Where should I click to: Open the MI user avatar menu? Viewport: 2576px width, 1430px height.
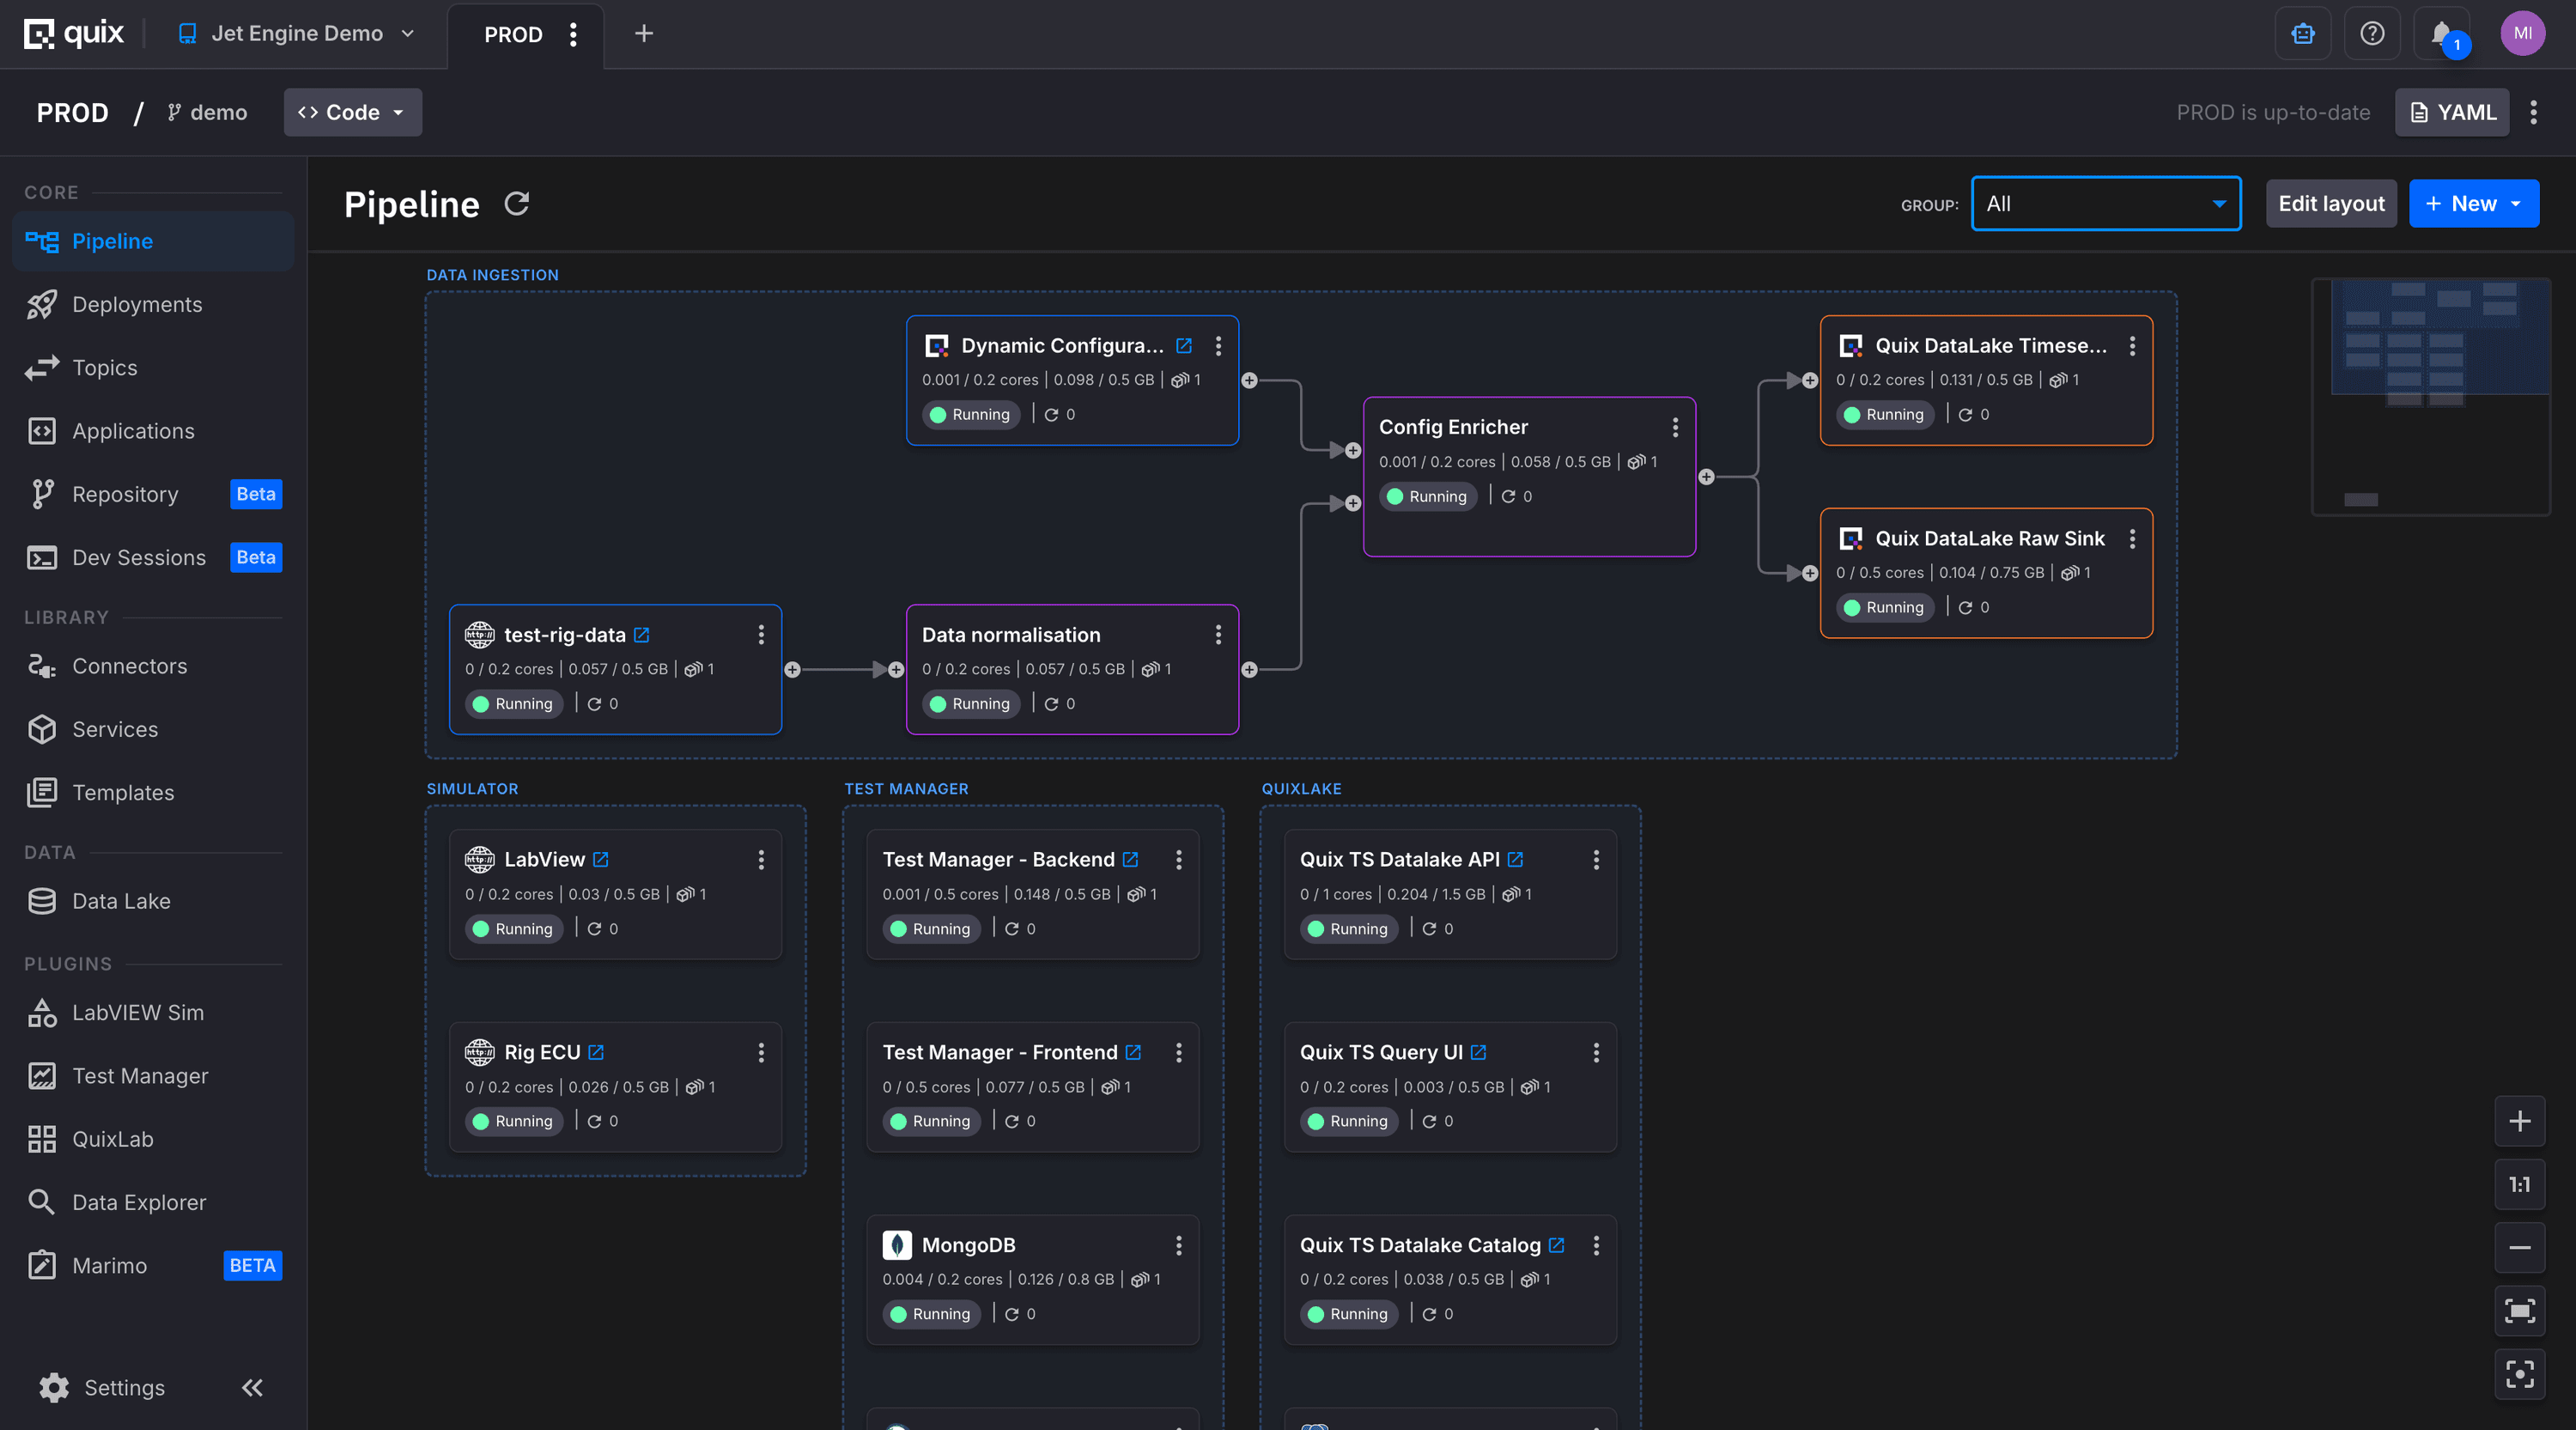2522,34
